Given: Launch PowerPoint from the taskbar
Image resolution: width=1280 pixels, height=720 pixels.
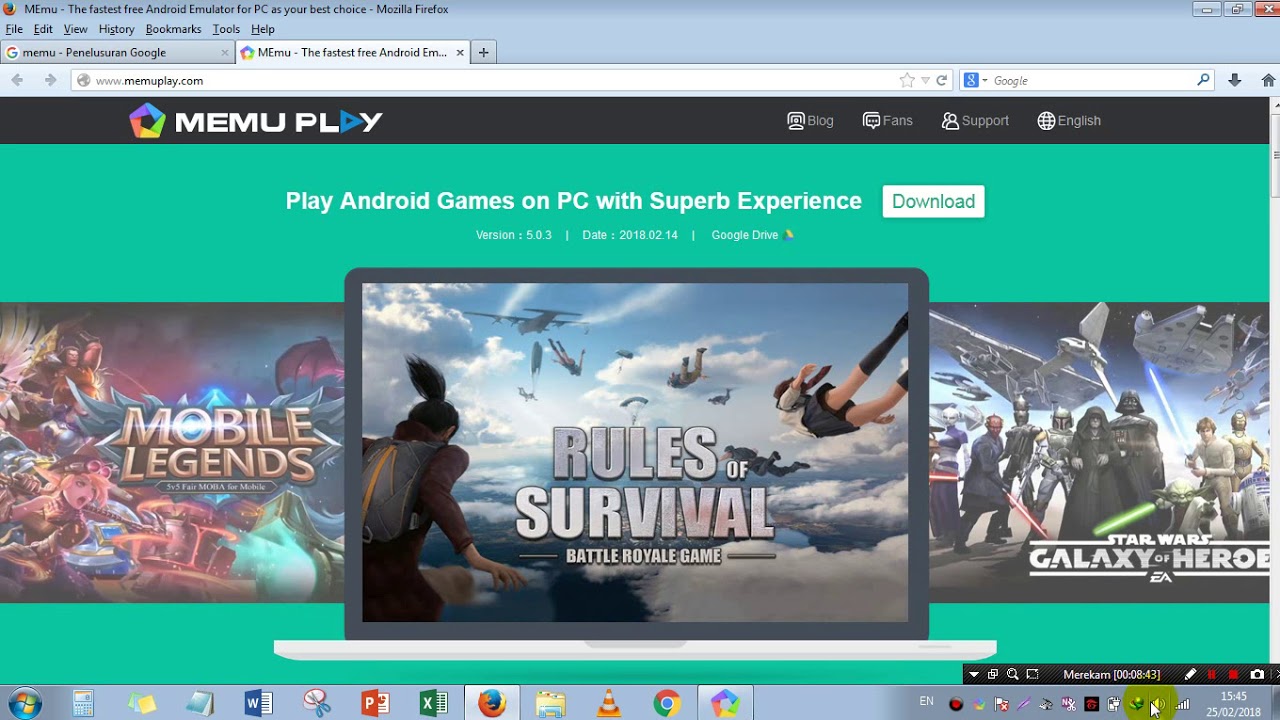Looking at the screenshot, I should 375,704.
